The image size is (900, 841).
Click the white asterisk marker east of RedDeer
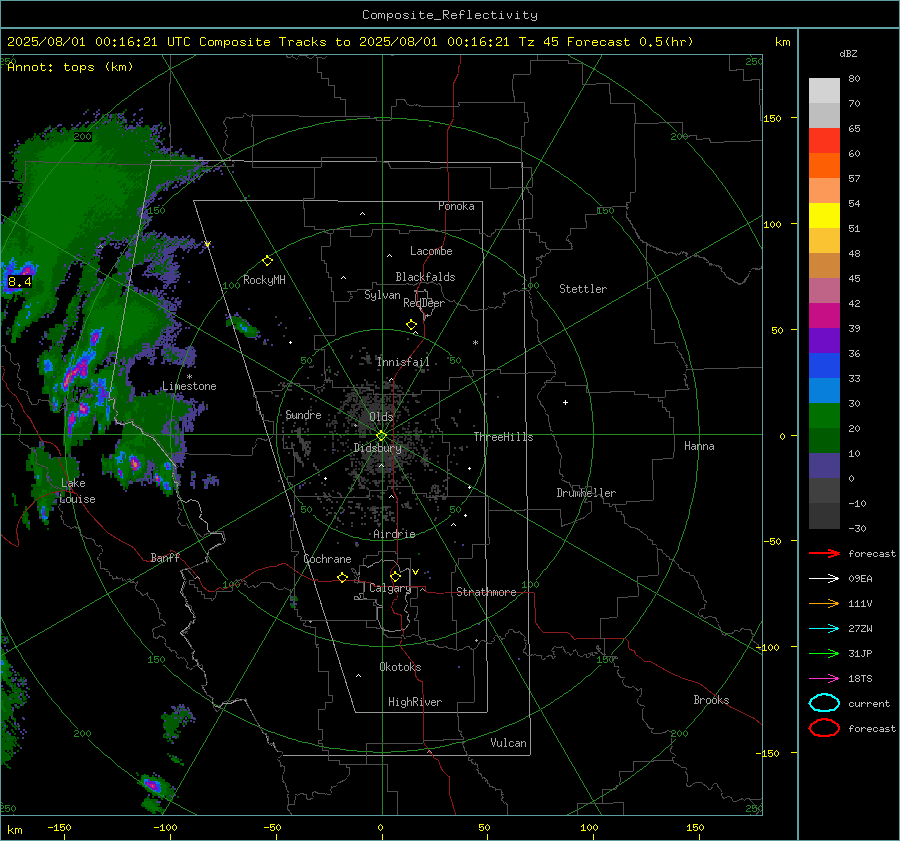point(475,343)
